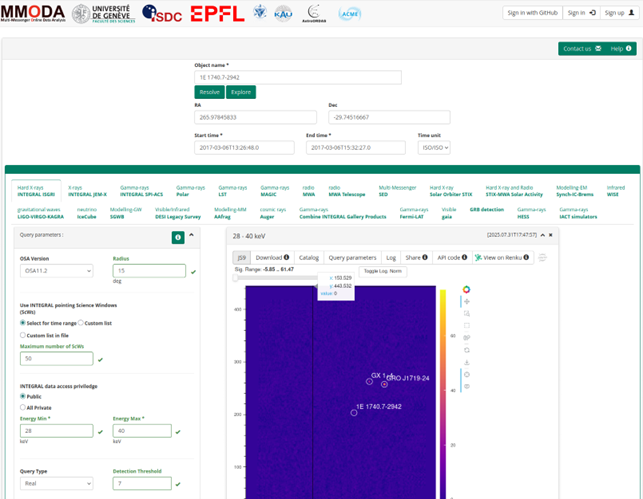
Task: Click the Bokeh logo icon beside the plot
Action: tap(465, 290)
